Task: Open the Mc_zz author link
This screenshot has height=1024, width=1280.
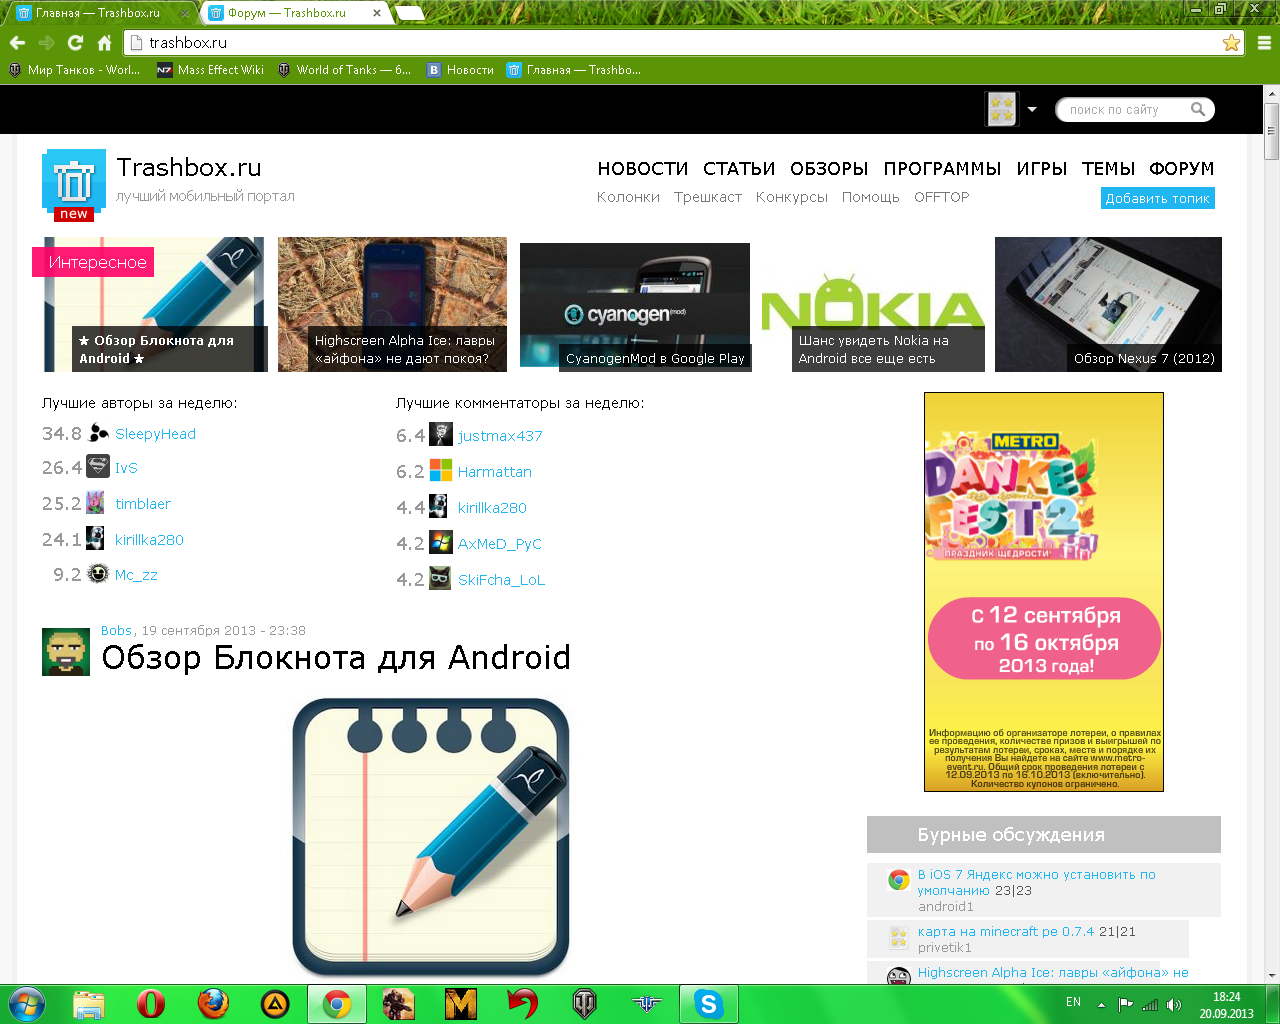Action: pos(136,575)
